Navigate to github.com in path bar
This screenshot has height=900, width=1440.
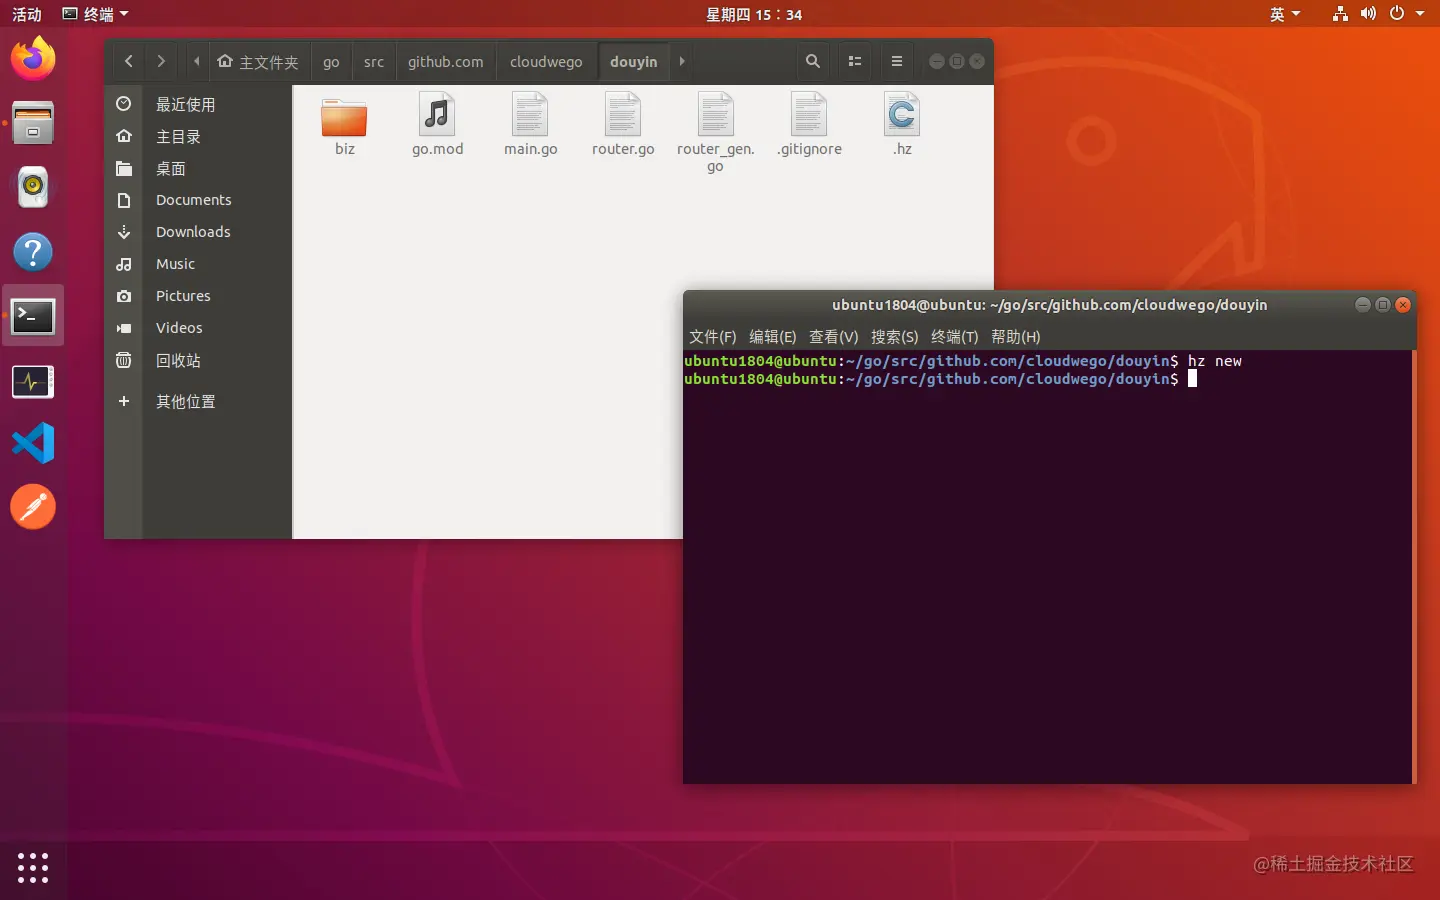(x=446, y=61)
